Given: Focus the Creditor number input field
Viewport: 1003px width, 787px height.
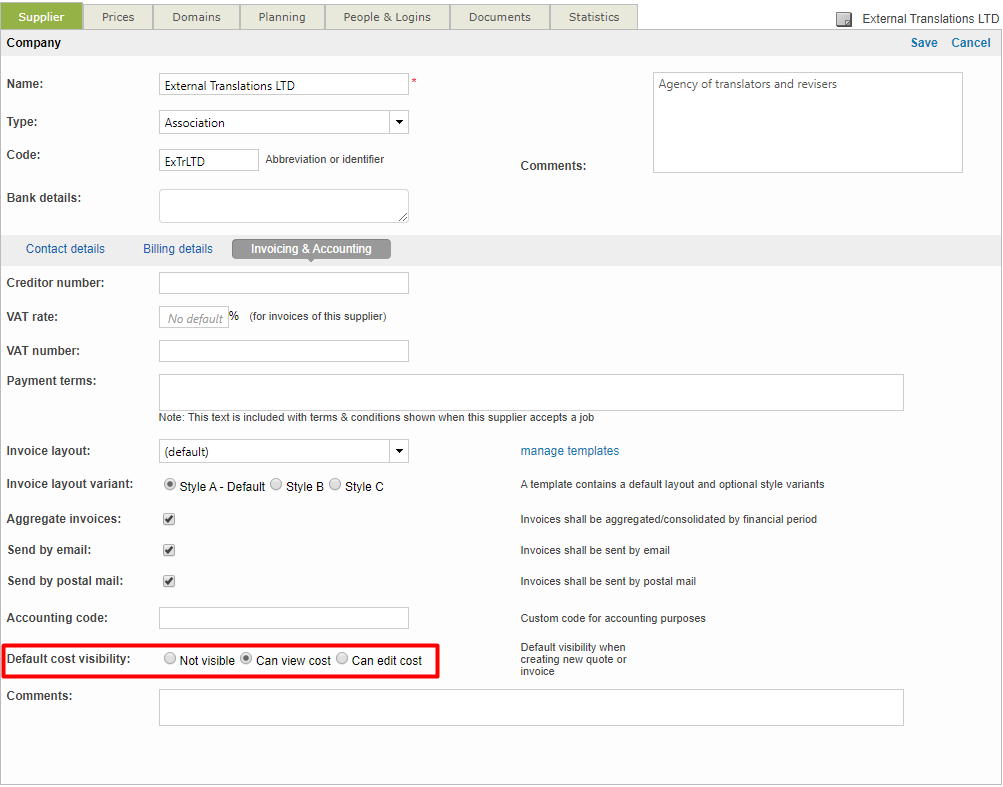Looking at the screenshot, I should click(284, 283).
